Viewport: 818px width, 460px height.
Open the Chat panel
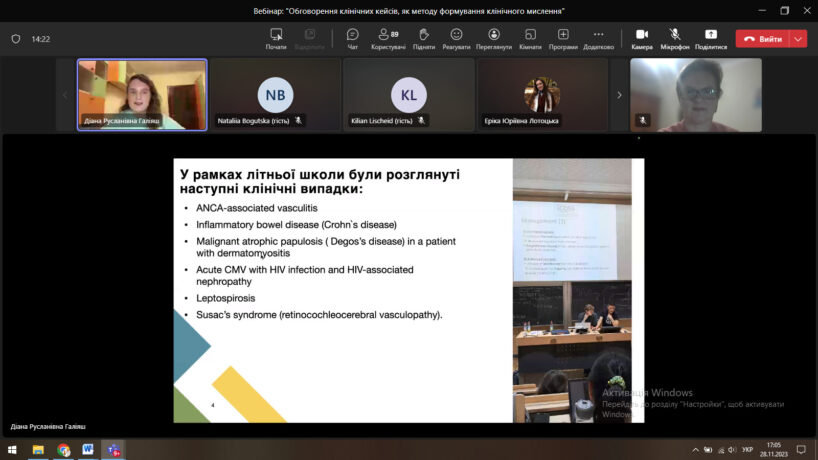point(352,38)
